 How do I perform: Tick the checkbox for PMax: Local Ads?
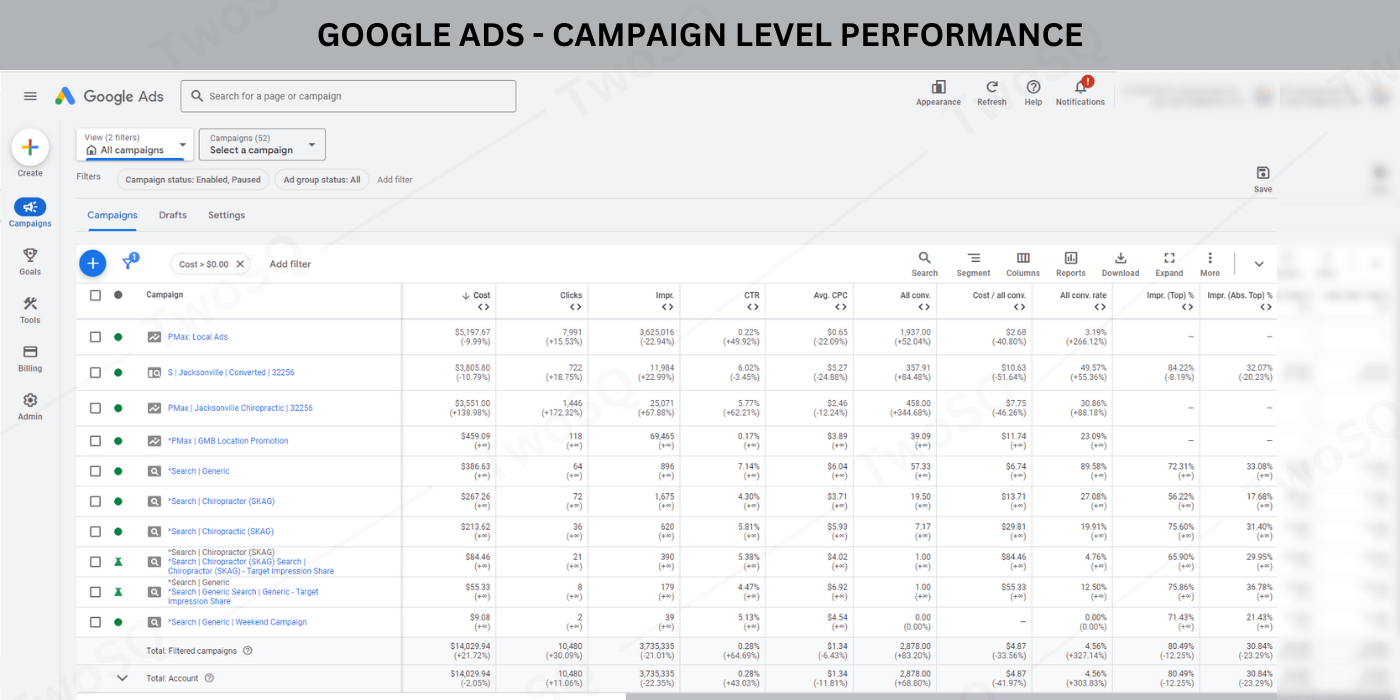pyautogui.click(x=95, y=337)
